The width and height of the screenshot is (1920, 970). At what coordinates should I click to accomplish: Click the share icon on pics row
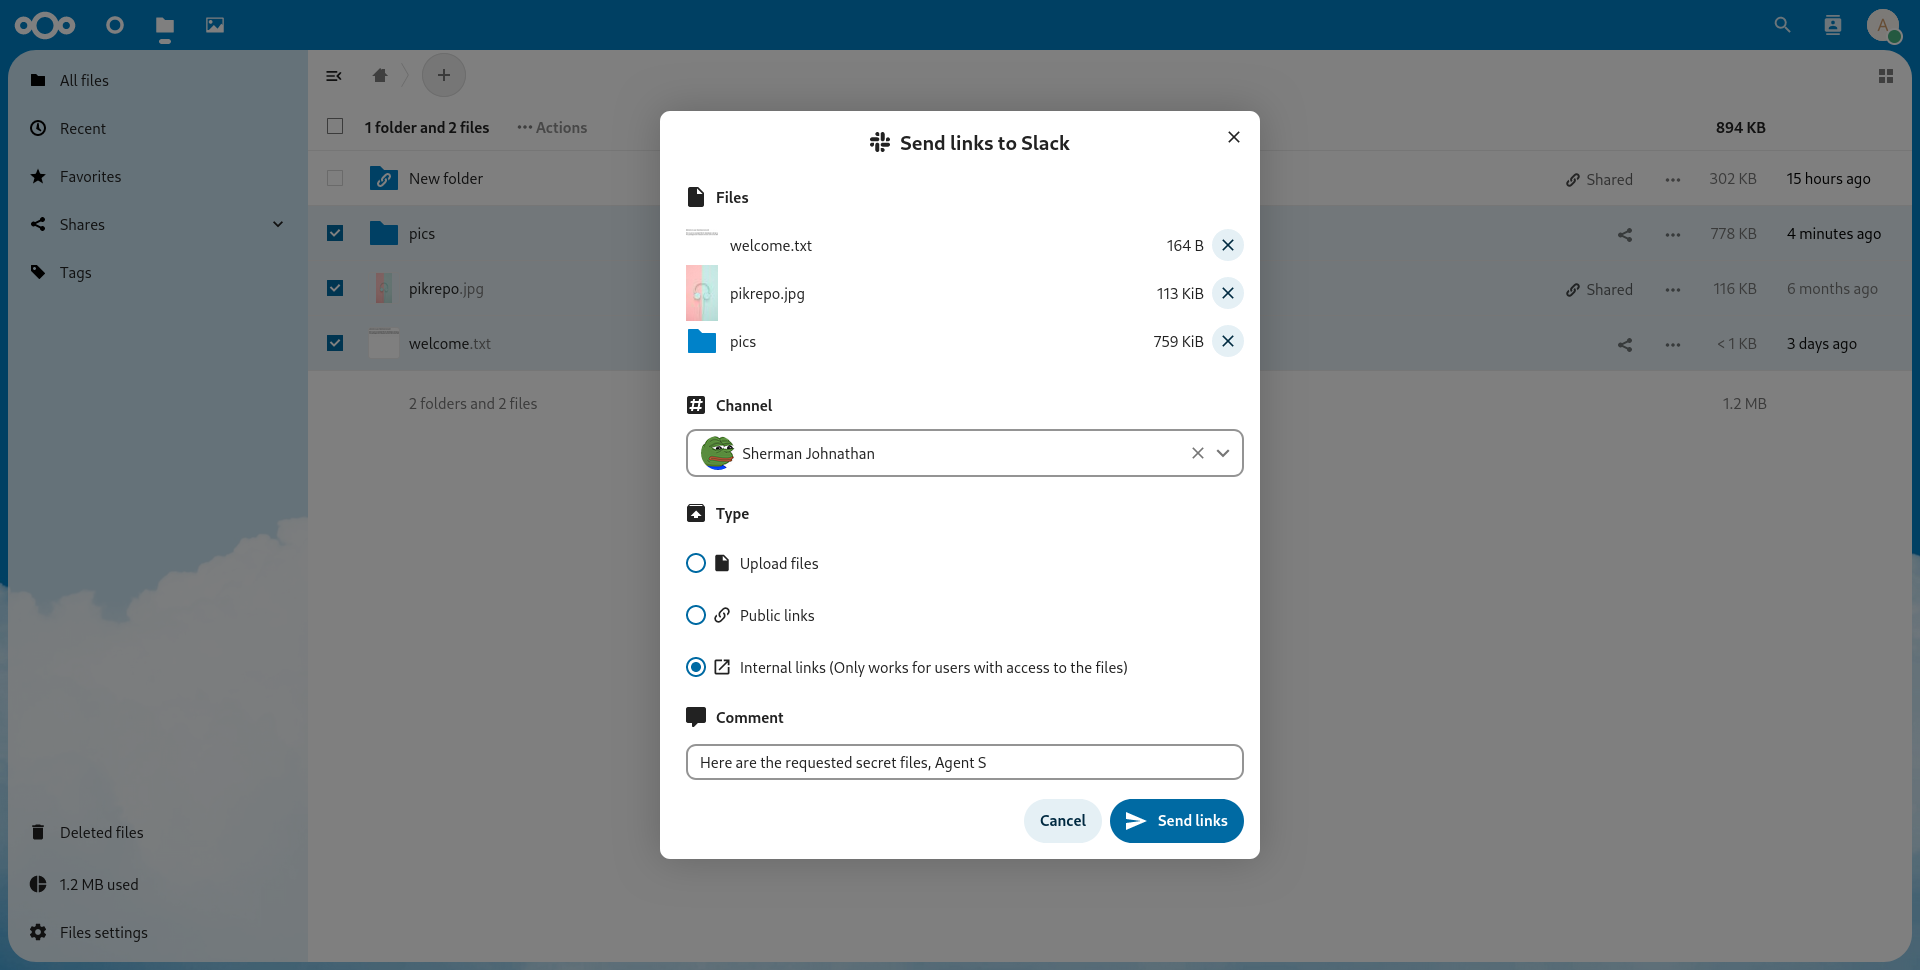pyautogui.click(x=1625, y=234)
